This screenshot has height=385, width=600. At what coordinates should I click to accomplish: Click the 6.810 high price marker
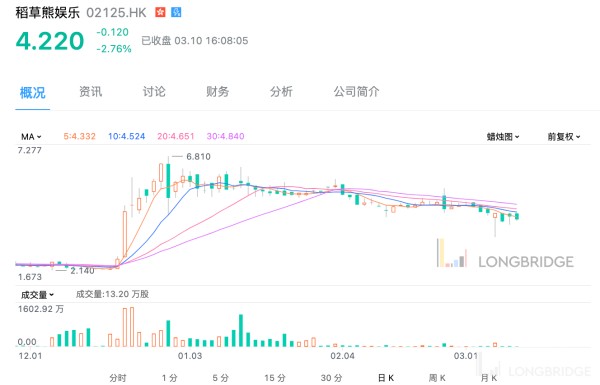pyautogui.click(x=198, y=157)
